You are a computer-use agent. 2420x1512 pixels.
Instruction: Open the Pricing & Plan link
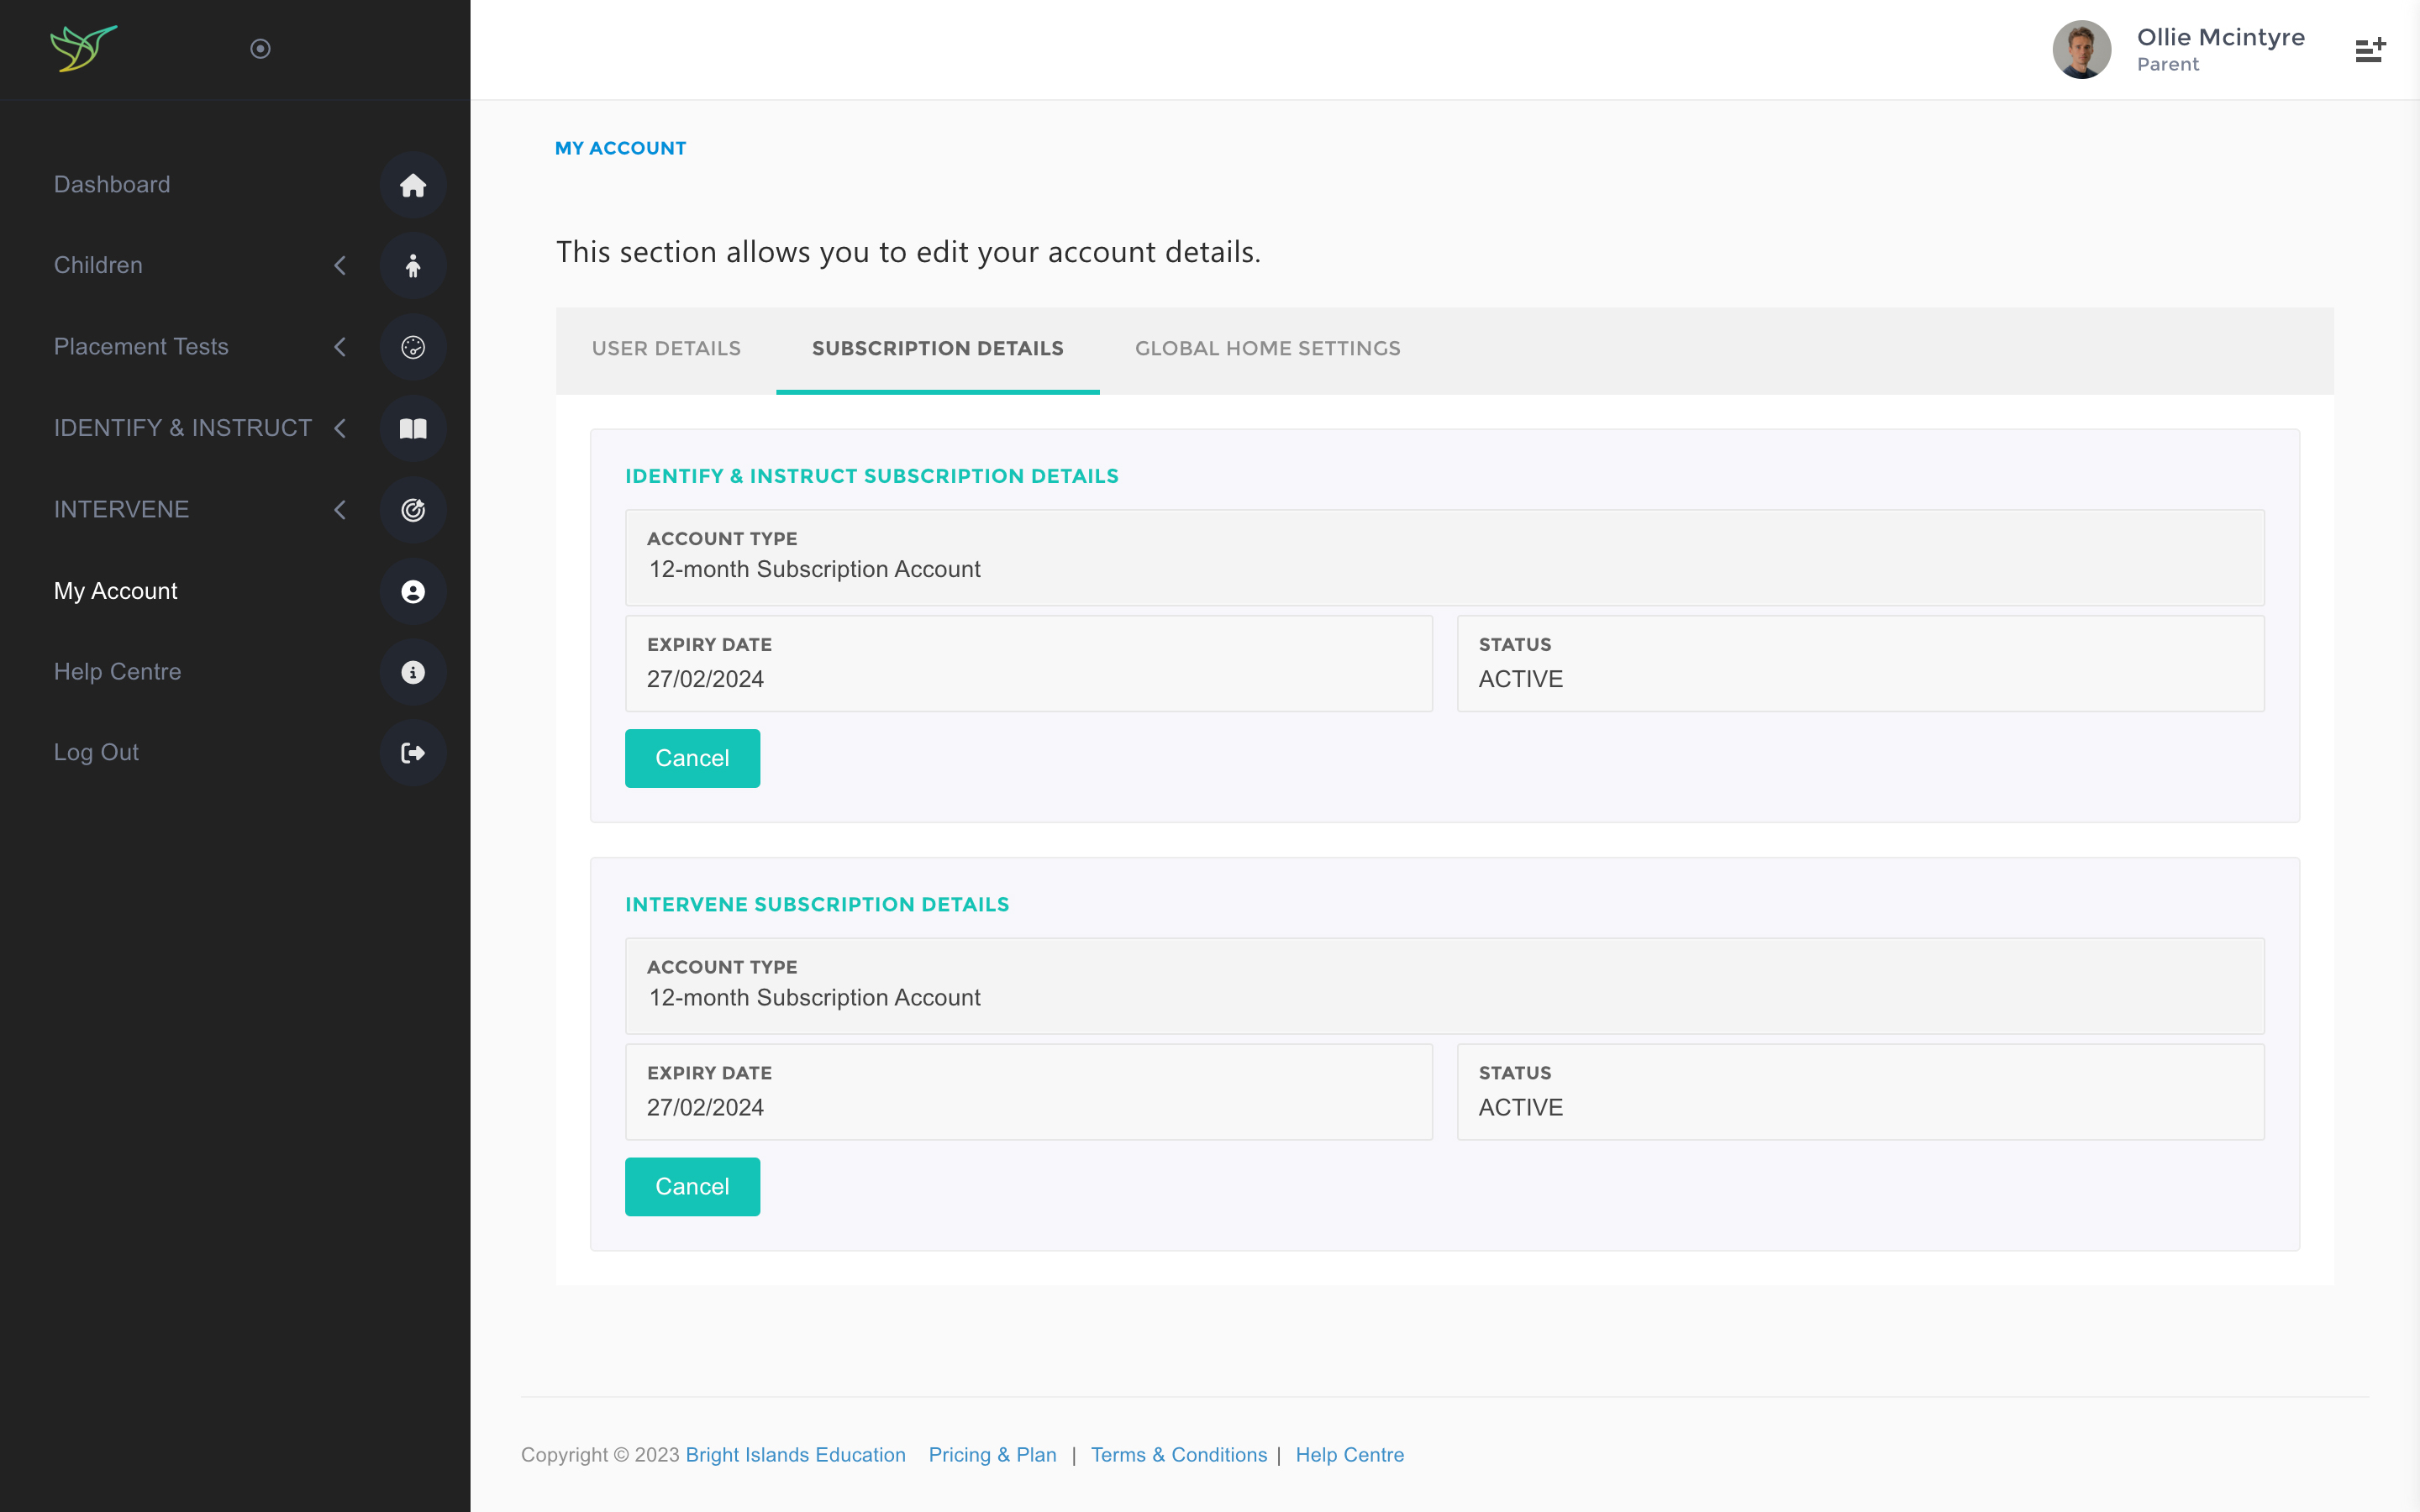[991, 1455]
